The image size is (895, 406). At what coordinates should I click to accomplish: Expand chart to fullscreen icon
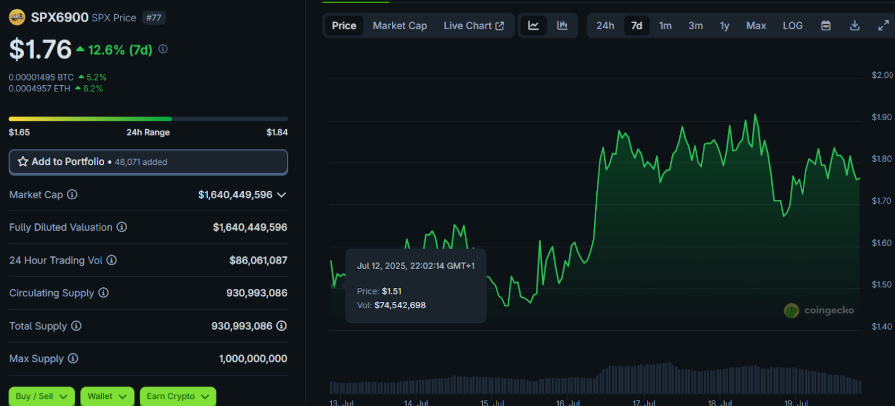coord(883,26)
